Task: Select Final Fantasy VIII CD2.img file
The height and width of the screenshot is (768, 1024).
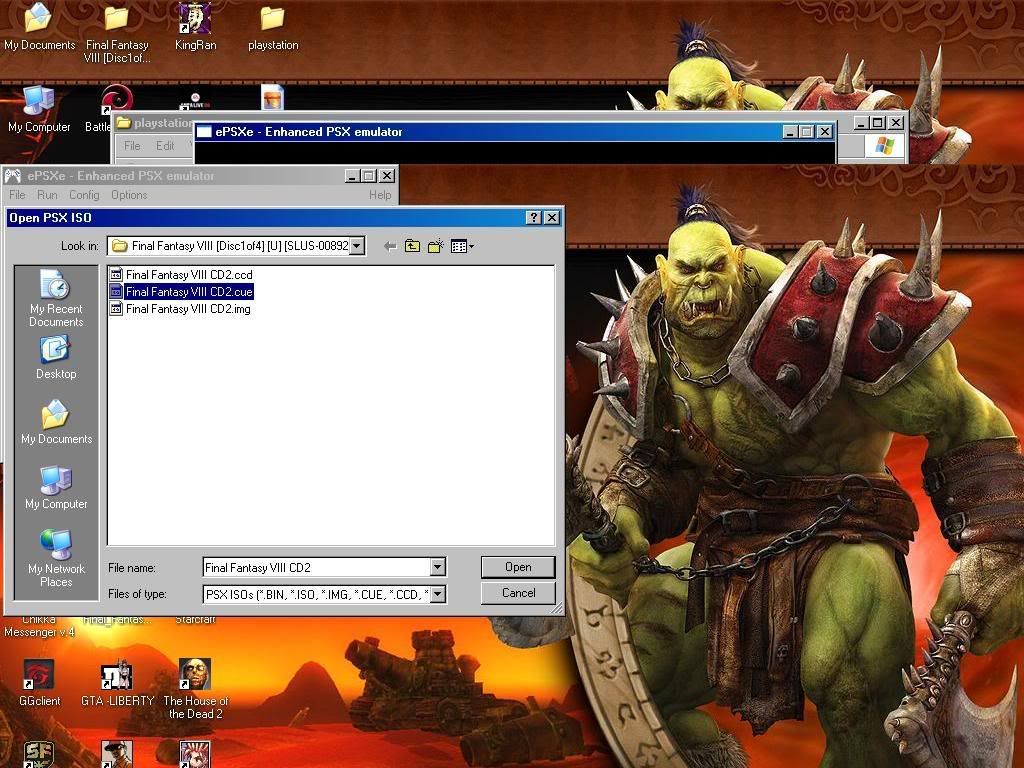Action: coord(188,309)
